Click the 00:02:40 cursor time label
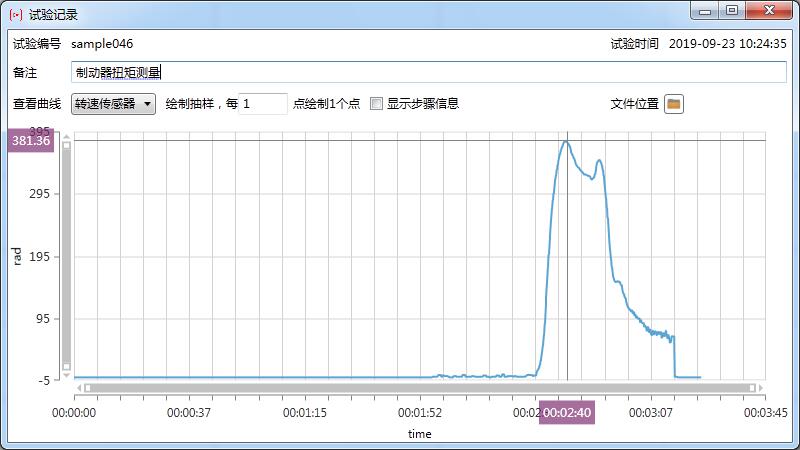This screenshot has height=450, width=800. coord(567,412)
